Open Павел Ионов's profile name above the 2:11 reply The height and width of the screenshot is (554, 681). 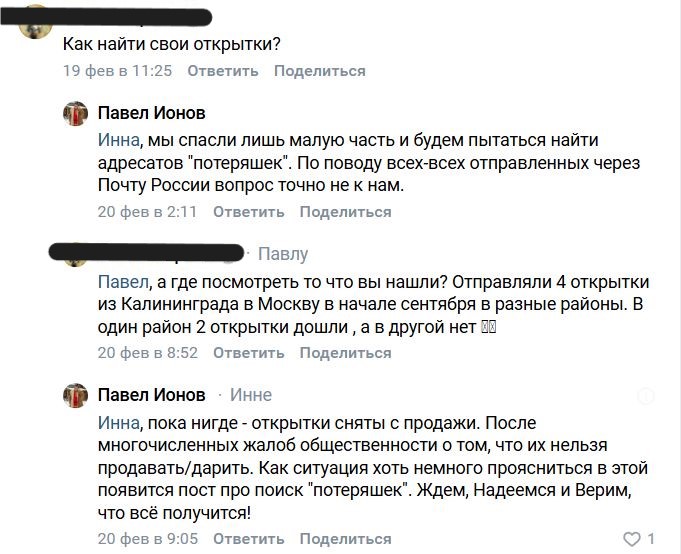point(151,113)
